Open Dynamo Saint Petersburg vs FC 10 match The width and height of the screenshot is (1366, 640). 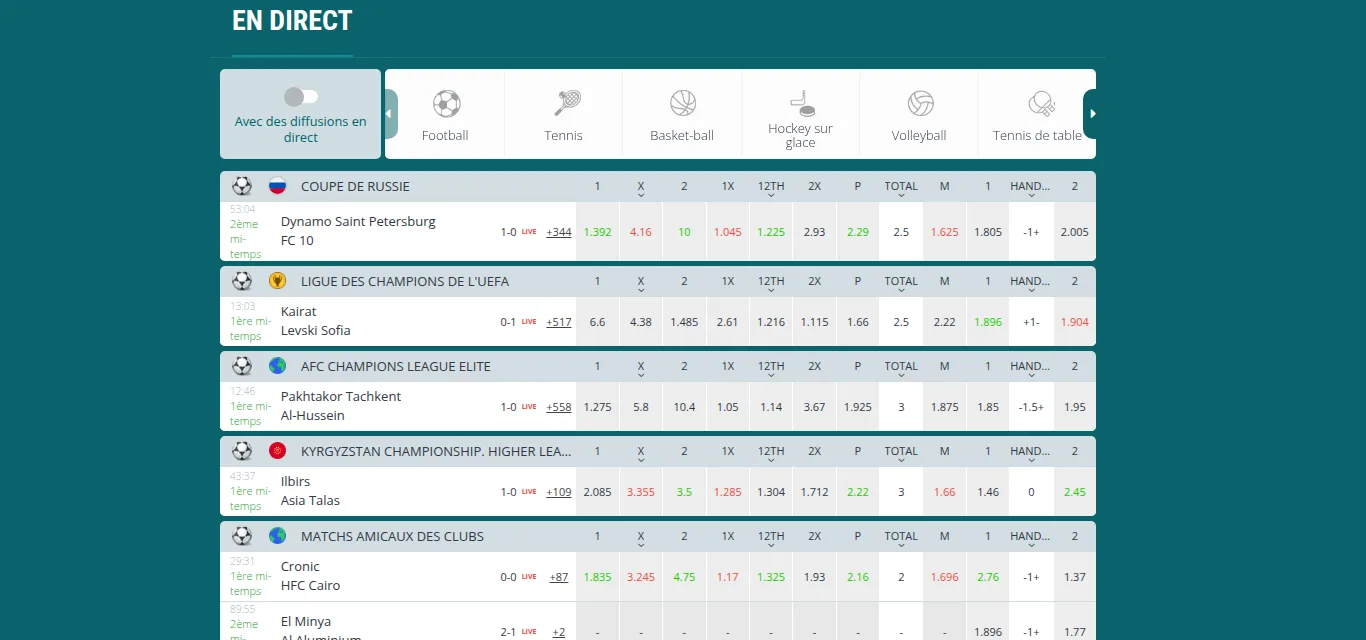[358, 231]
